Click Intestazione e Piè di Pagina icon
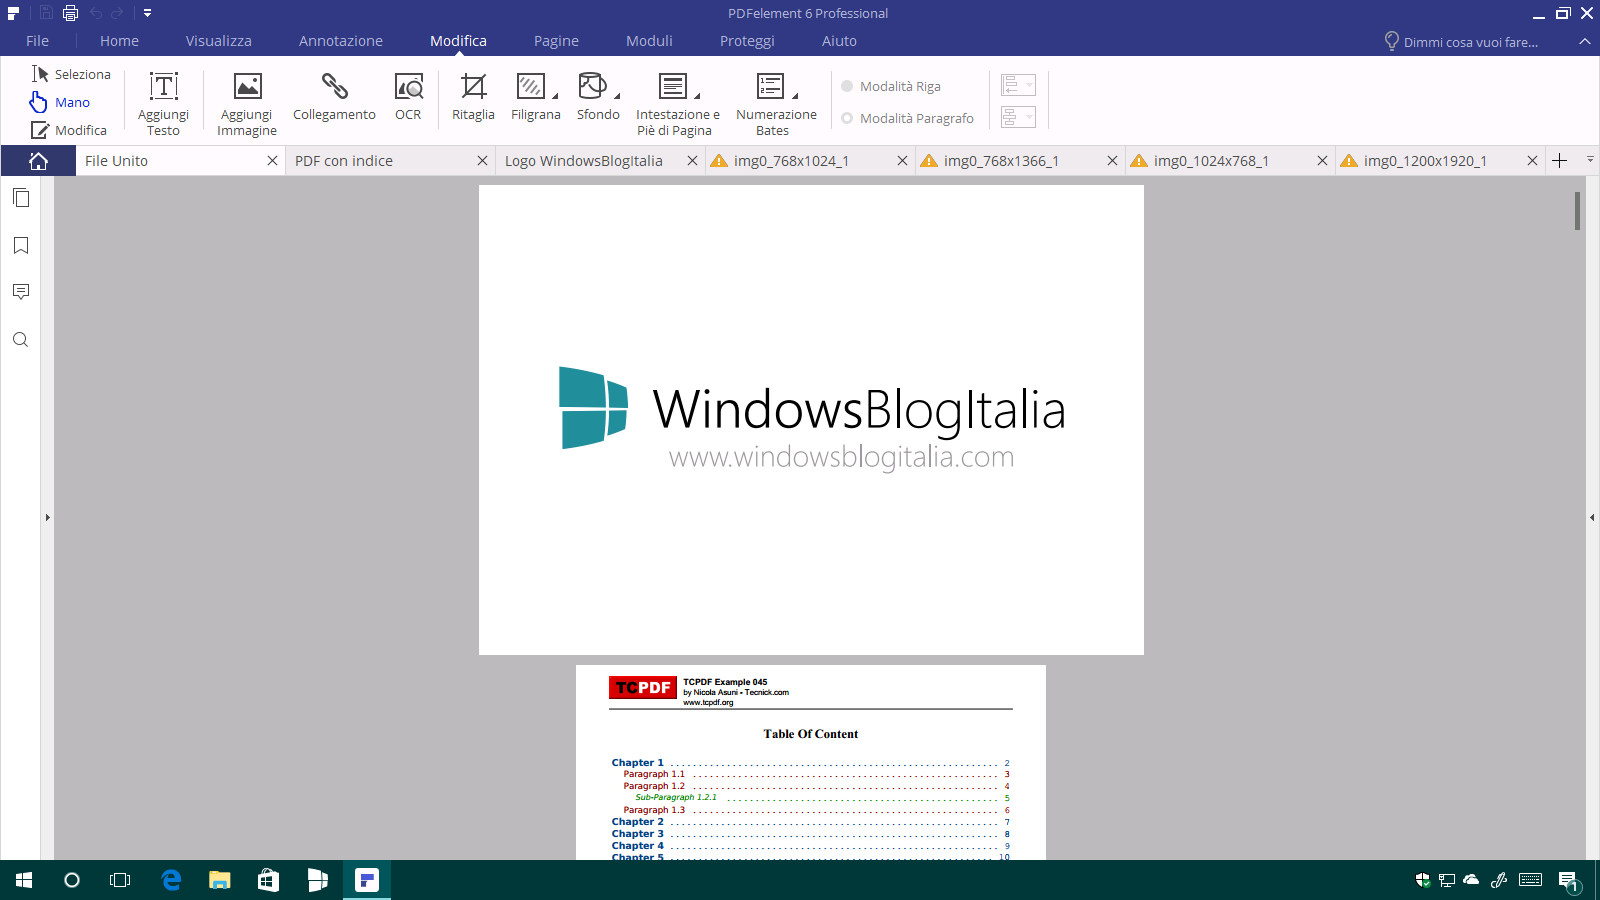Screen dimensions: 1600x900 [x=673, y=86]
